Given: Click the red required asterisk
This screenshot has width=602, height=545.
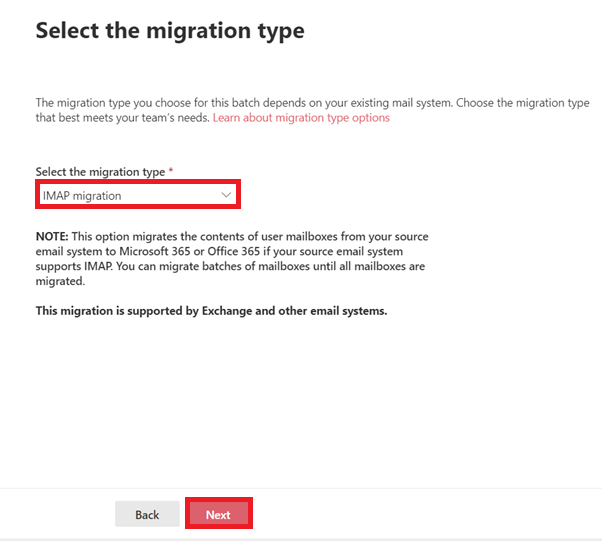Looking at the screenshot, I should tap(170, 172).
